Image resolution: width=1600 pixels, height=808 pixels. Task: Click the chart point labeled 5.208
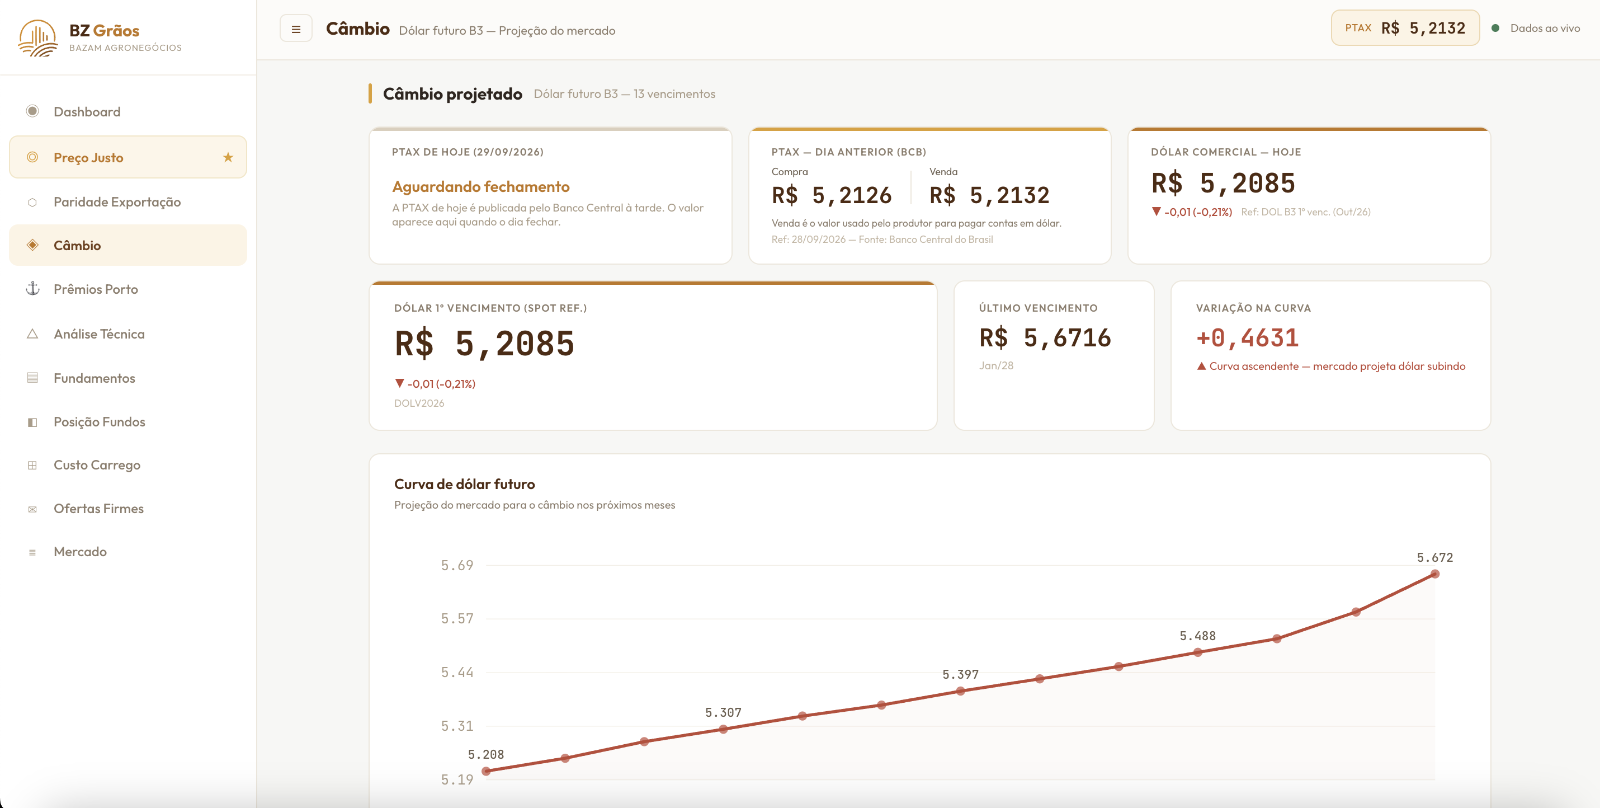pos(486,771)
